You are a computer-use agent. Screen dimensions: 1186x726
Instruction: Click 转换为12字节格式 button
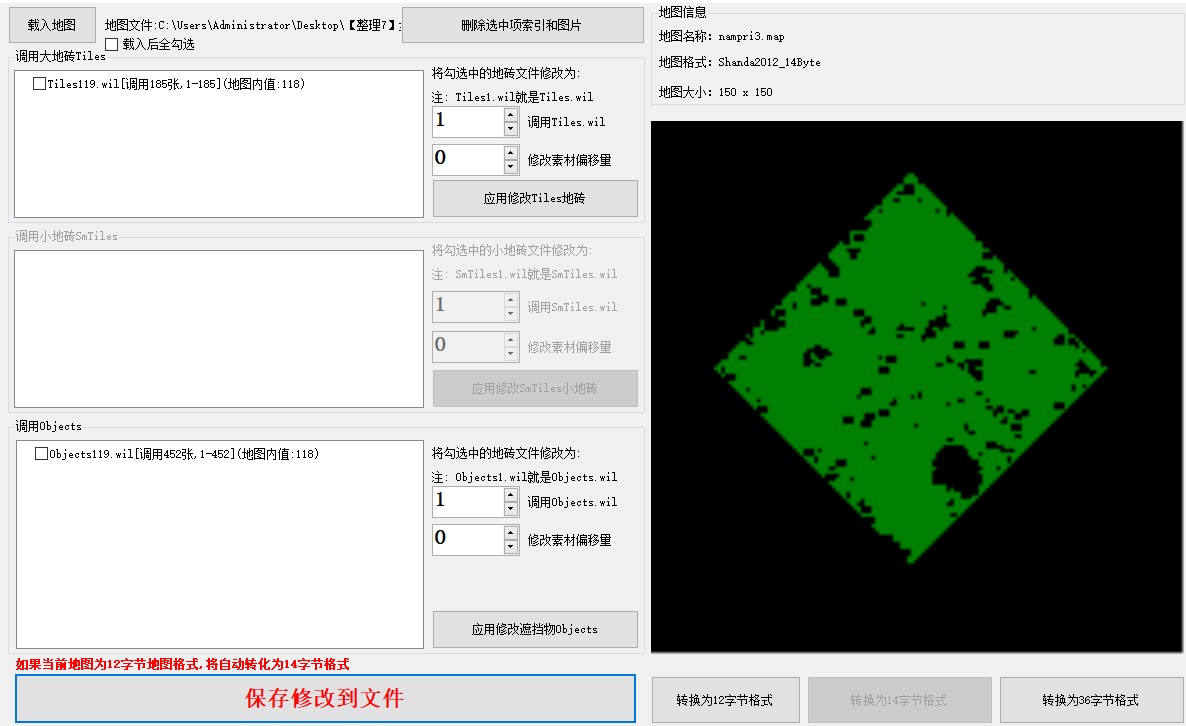pos(724,700)
